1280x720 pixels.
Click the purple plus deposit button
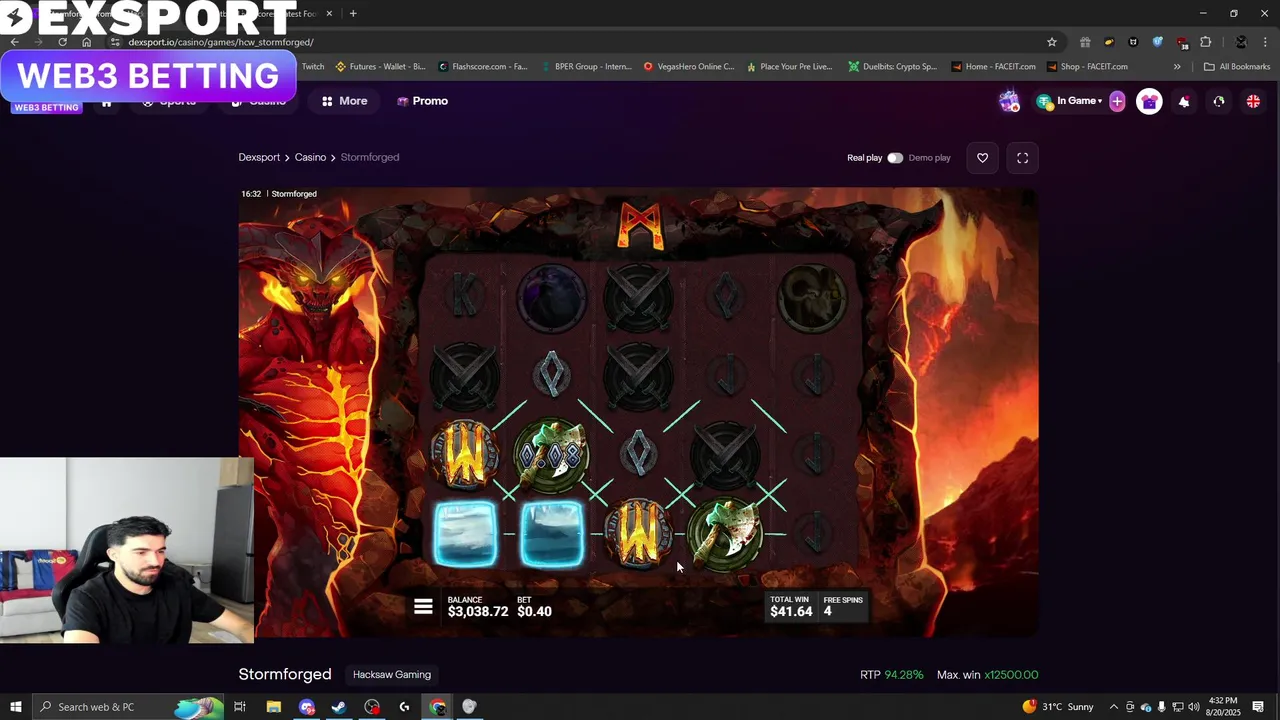[x=1117, y=101]
